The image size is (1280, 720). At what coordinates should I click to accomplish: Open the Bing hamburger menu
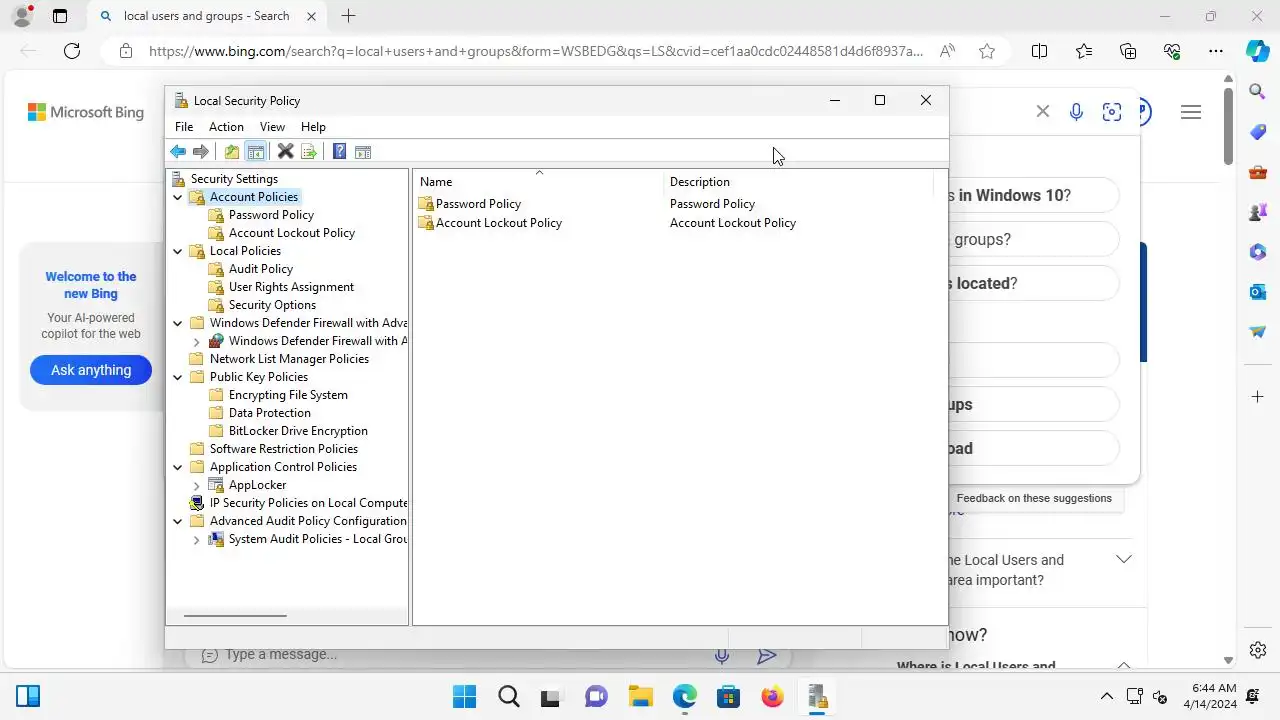pos(1191,113)
